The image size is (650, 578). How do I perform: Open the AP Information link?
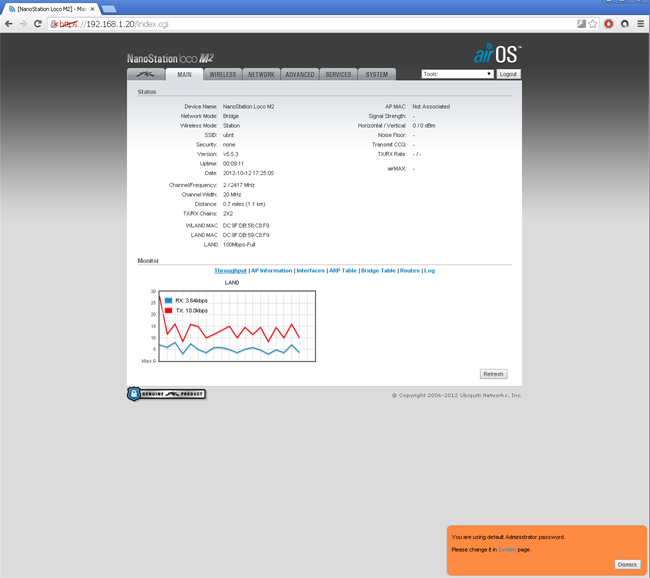pyautogui.click(x=272, y=271)
